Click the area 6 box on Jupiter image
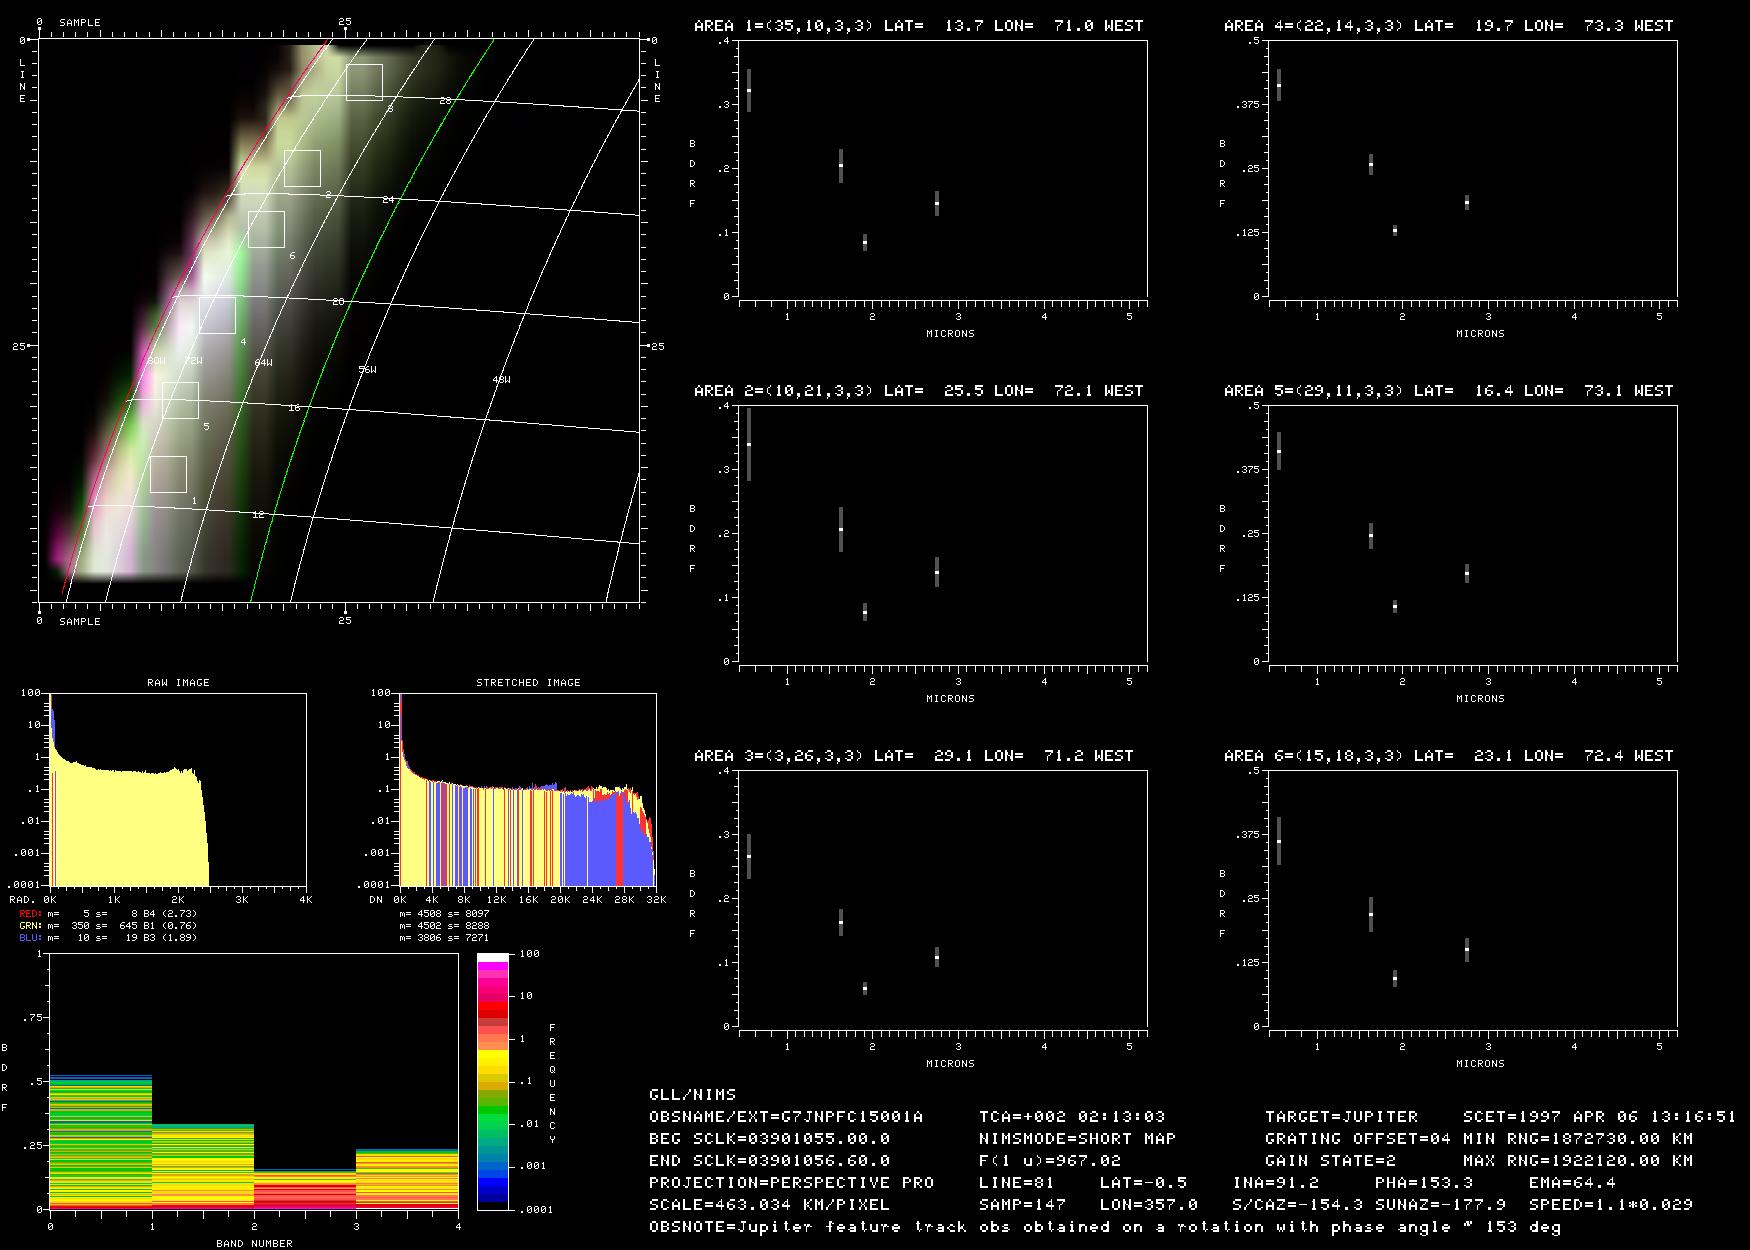Image resolution: width=1750 pixels, height=1250 pixels. click(266, 229)
